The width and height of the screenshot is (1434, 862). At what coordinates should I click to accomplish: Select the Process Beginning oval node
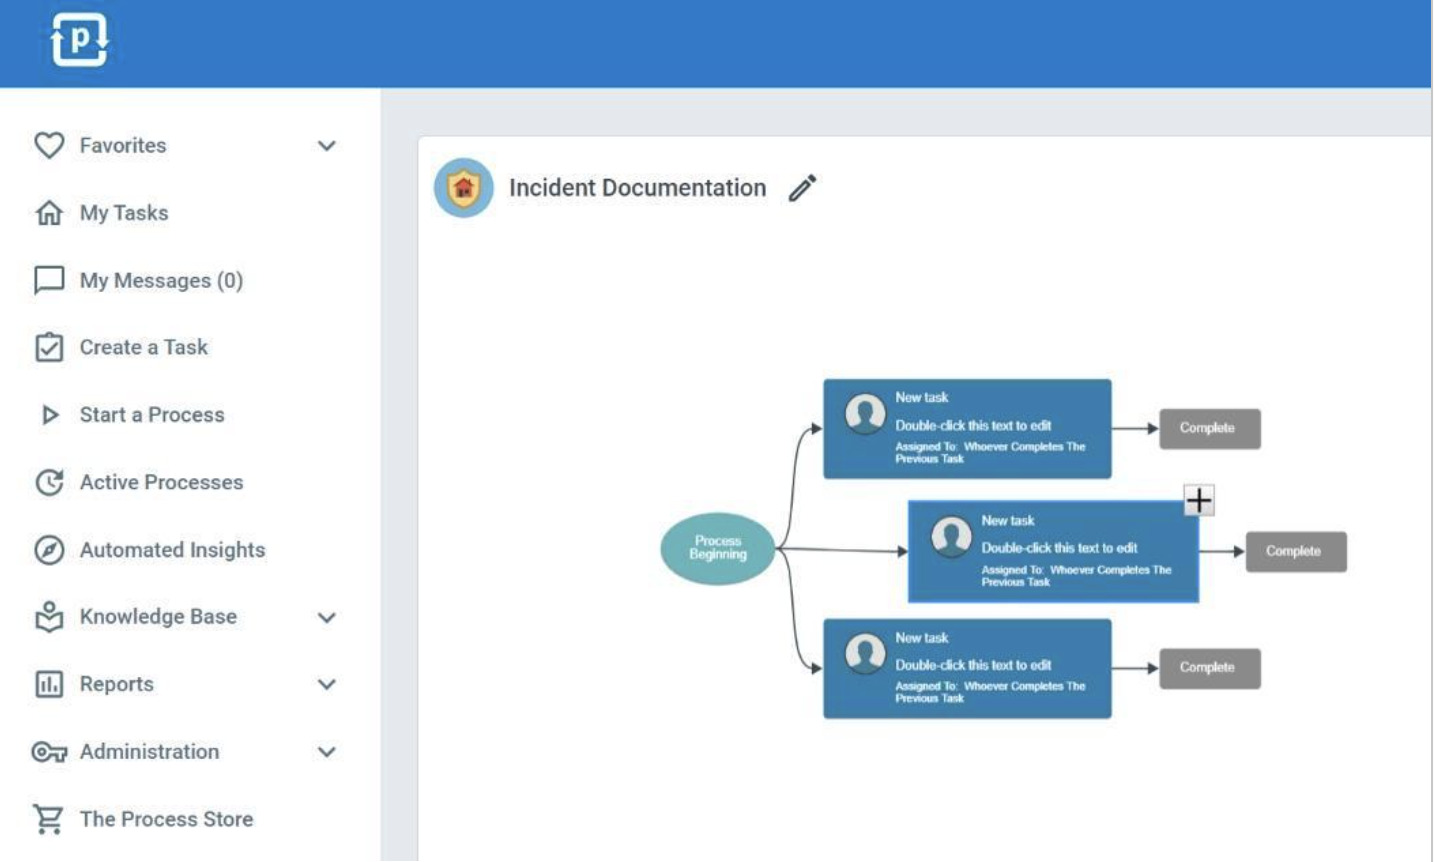point(718,548)
